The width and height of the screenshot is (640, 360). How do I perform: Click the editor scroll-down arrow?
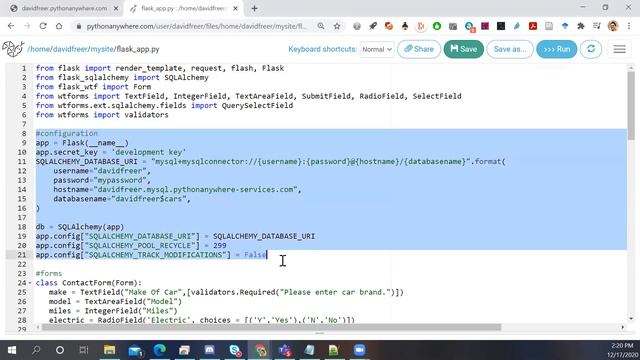[631, 318]
